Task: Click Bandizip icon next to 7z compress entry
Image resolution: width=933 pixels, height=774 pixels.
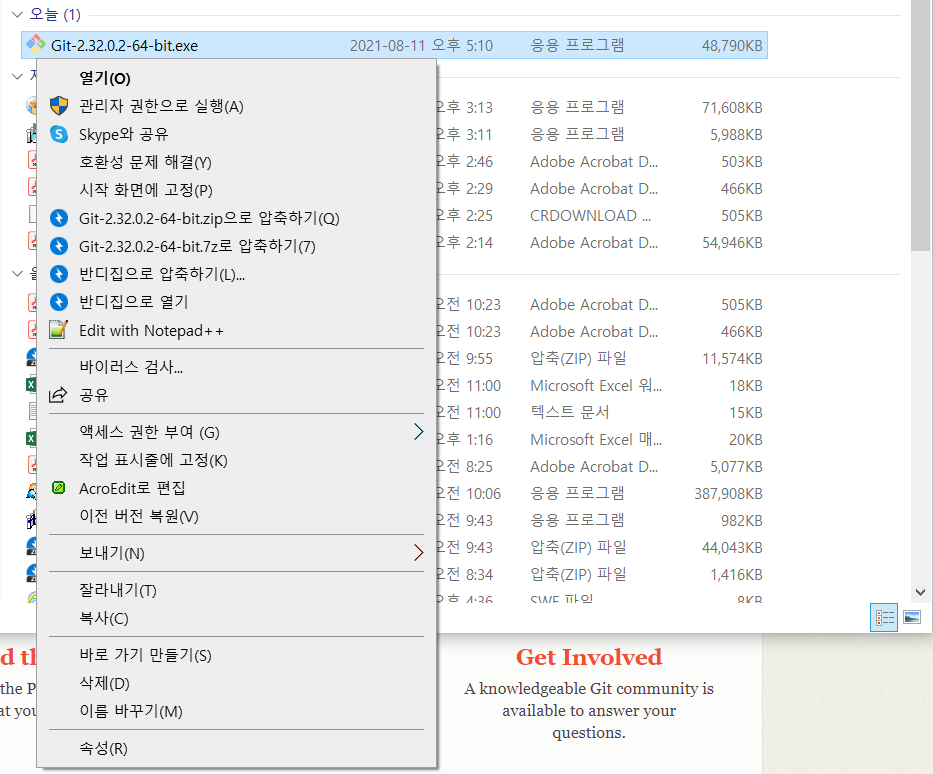Action: 59,246
